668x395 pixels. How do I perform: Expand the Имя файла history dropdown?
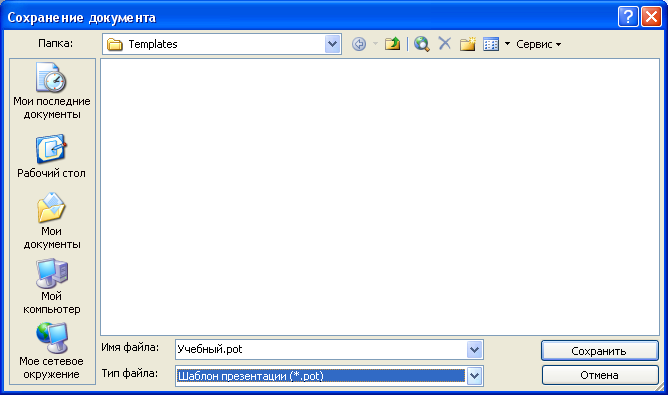tap(474, 350)
